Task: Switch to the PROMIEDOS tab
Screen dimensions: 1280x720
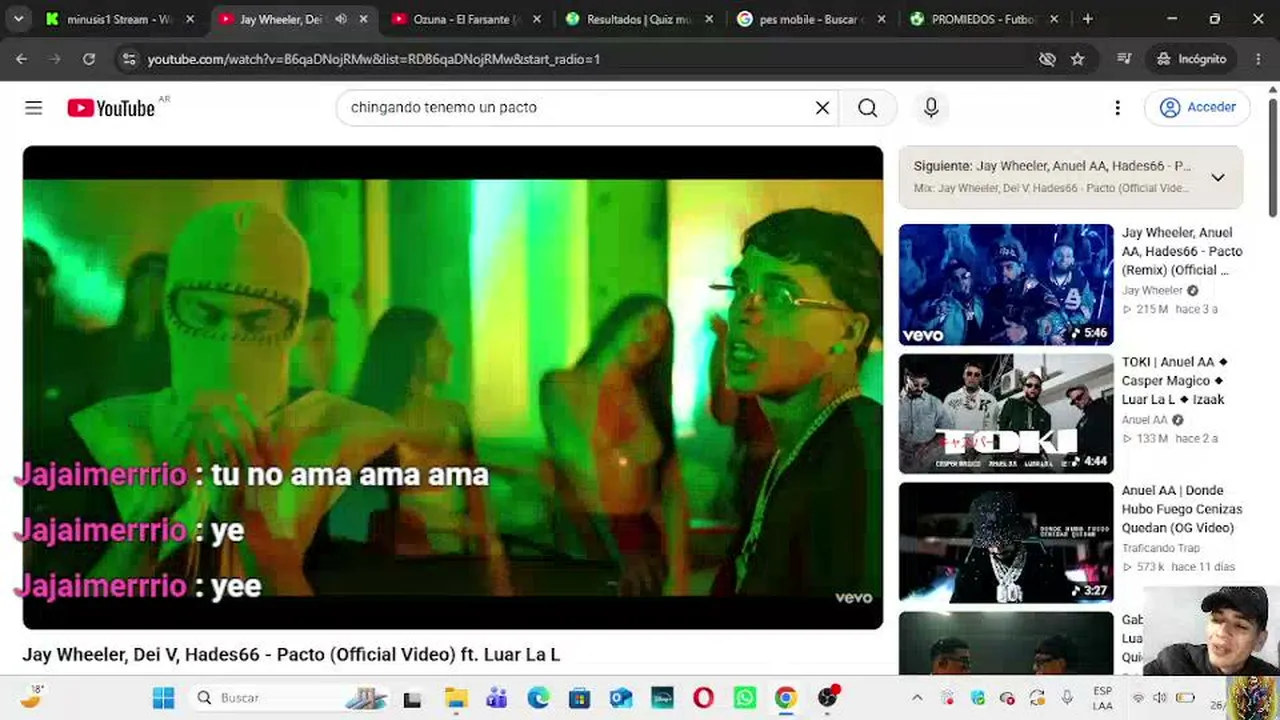Action: [x=986, y=19]
